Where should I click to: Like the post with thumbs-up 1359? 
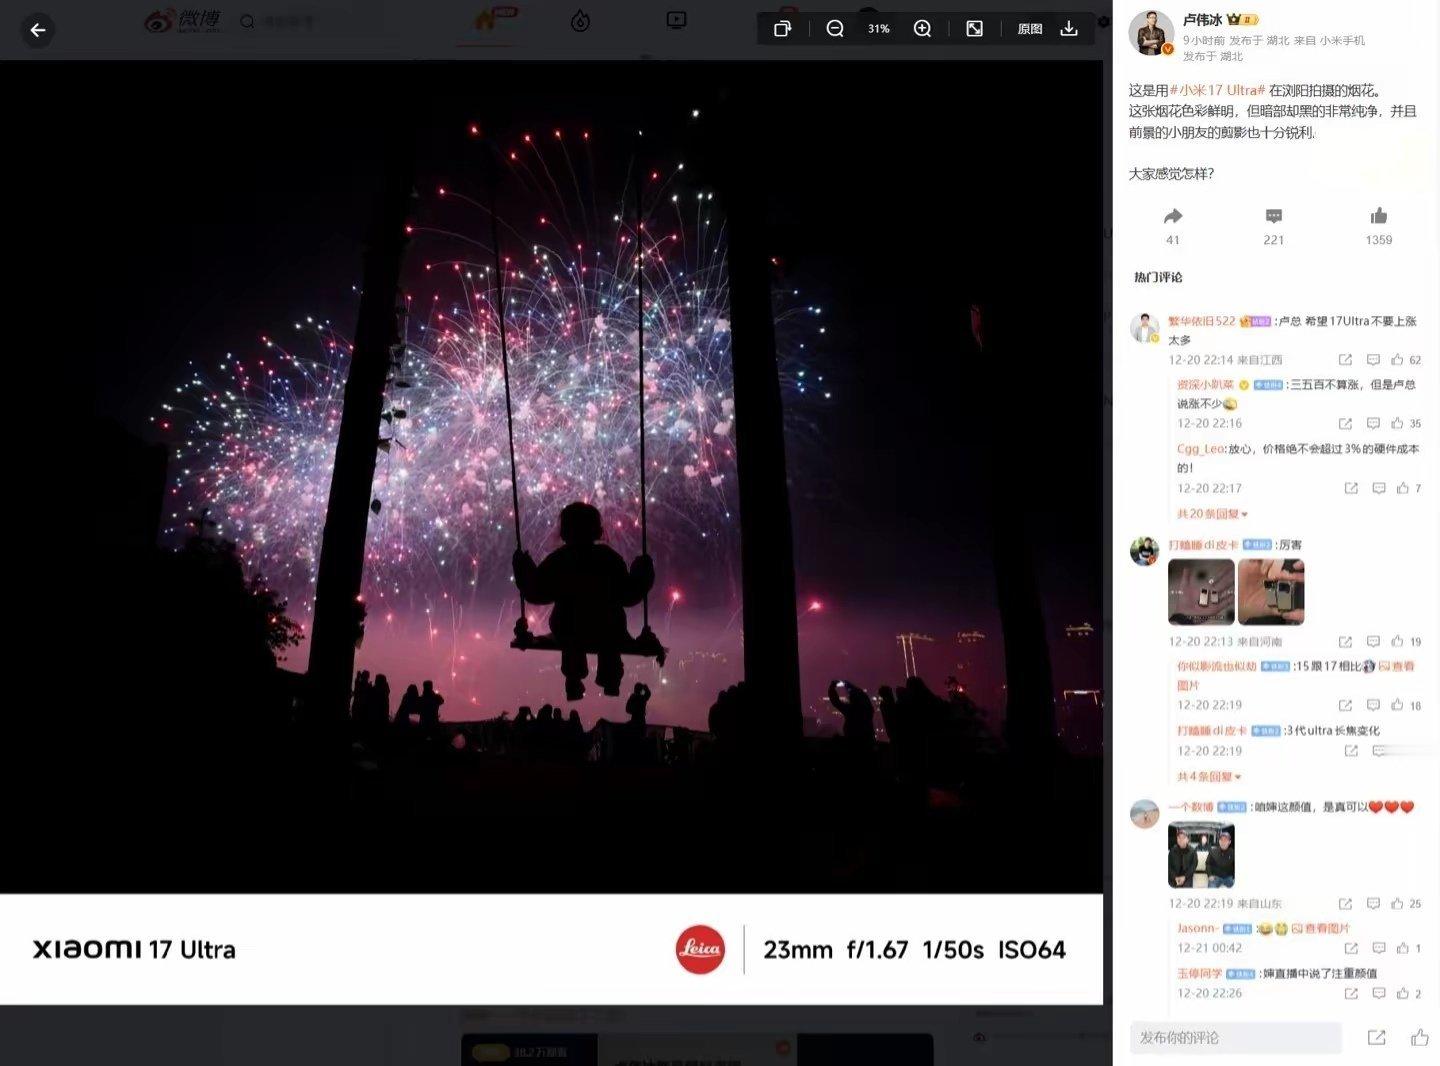coord(1379,216)
